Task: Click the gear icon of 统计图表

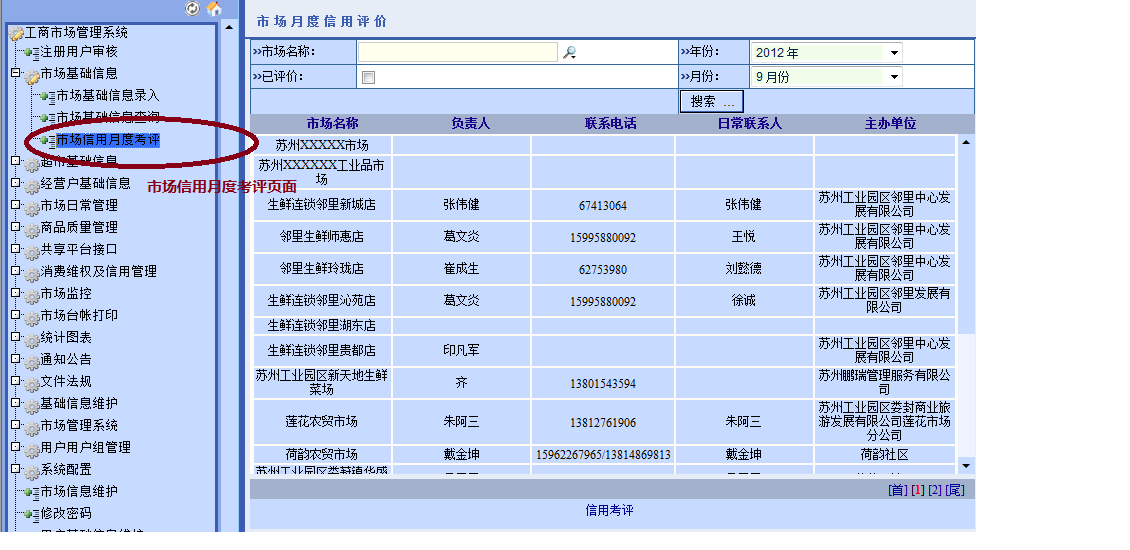Action: (32, 339)
